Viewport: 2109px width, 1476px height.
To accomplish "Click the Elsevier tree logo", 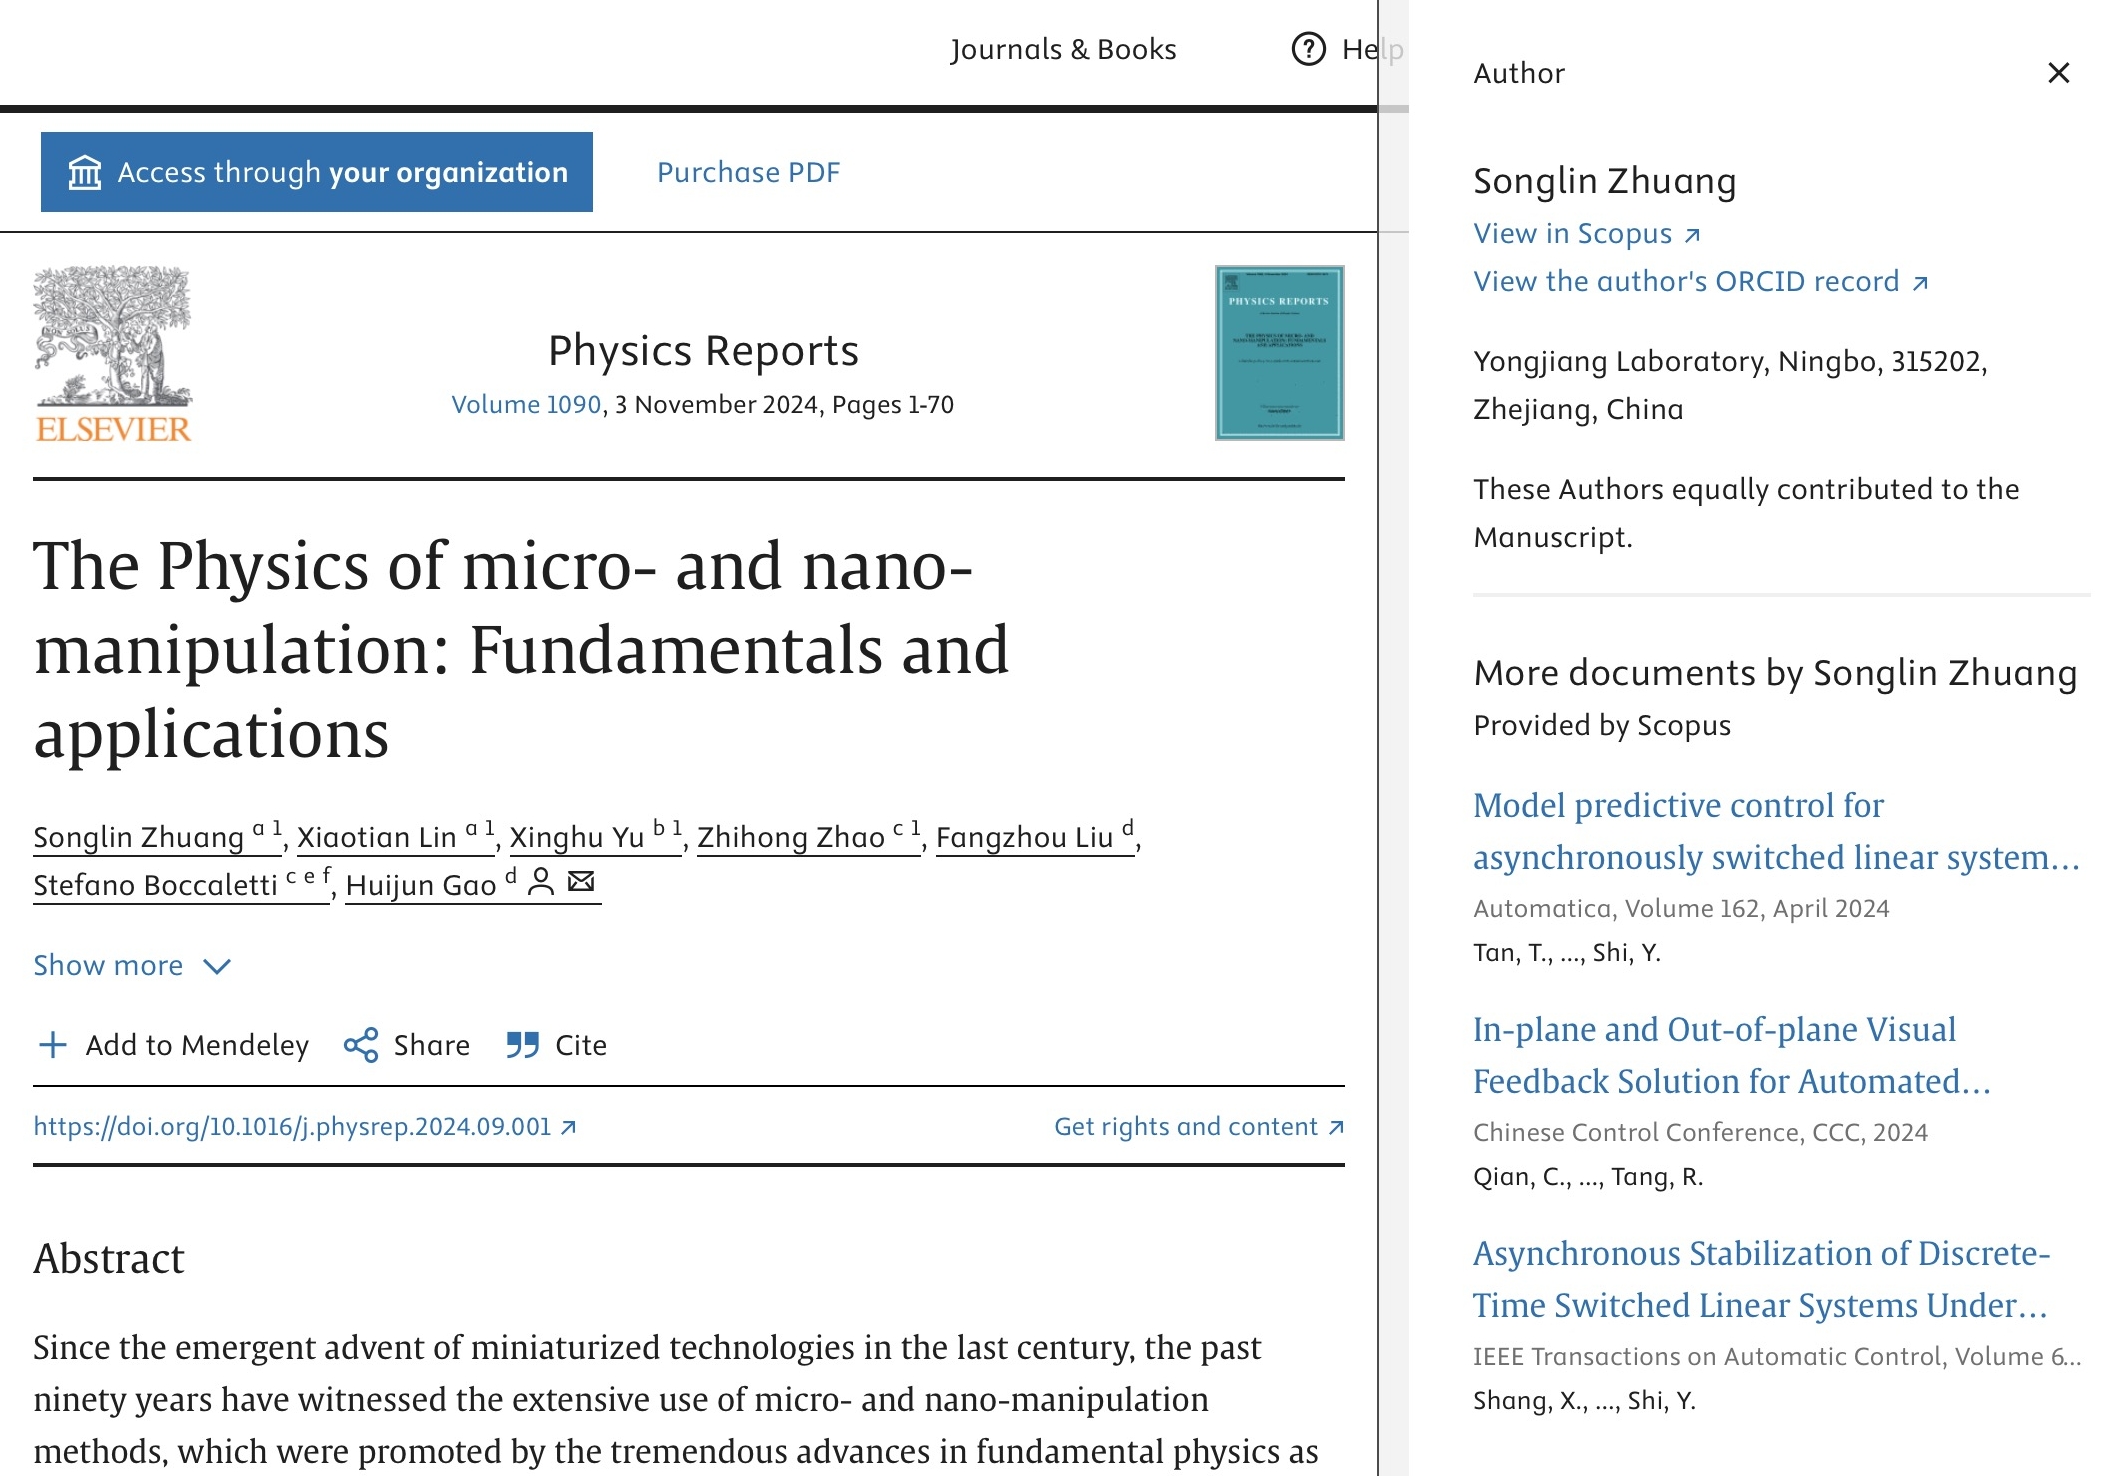I will 113,354.
